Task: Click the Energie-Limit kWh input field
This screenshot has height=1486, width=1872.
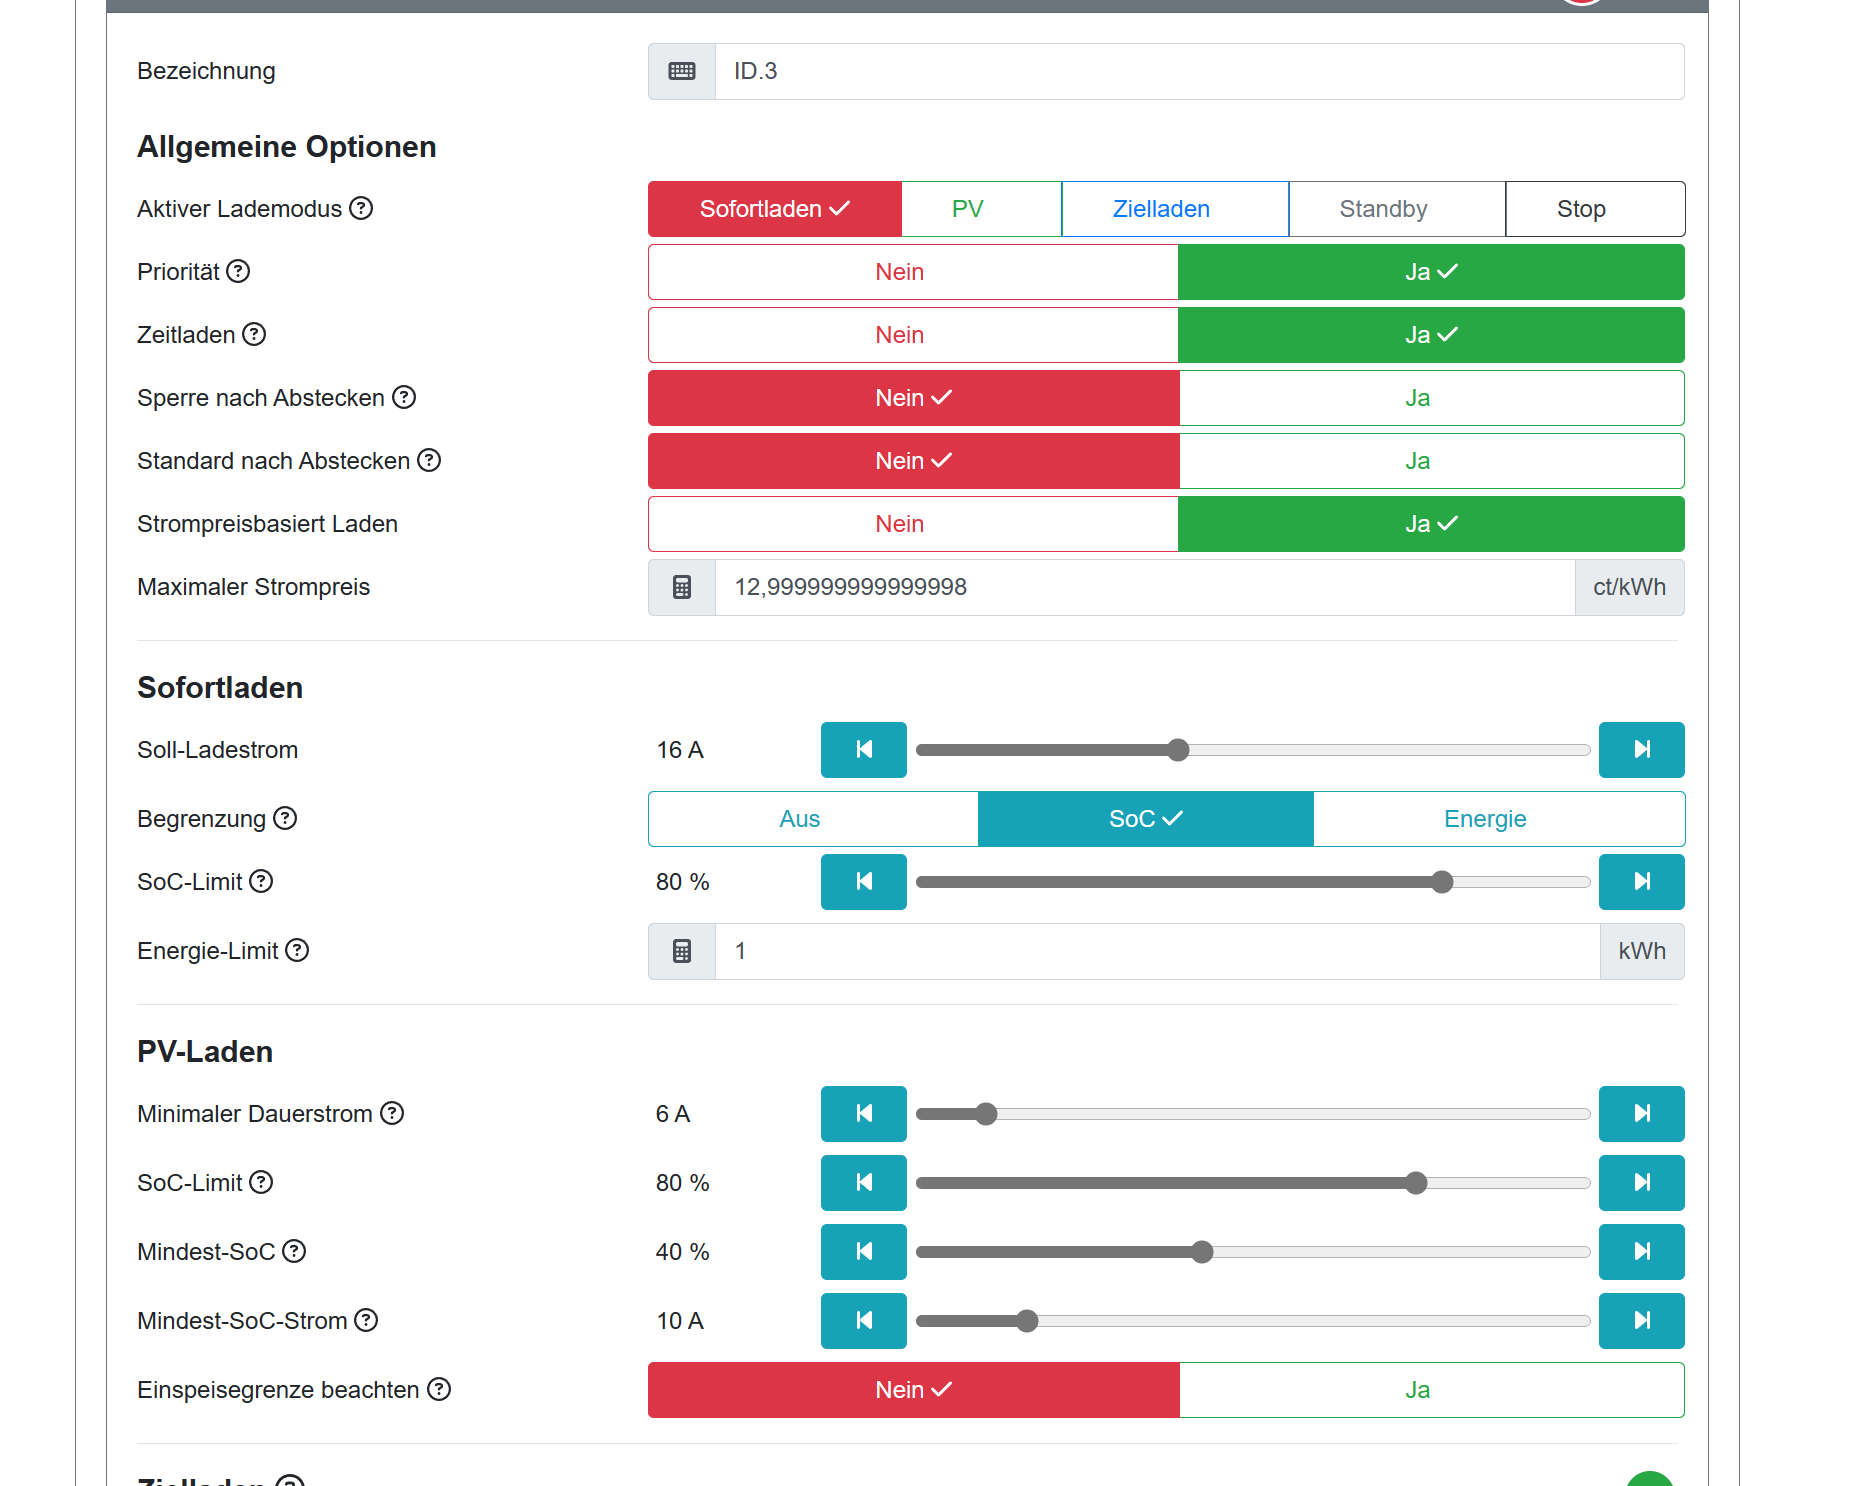Action: pyautogui.click(x=1157, y=951)
